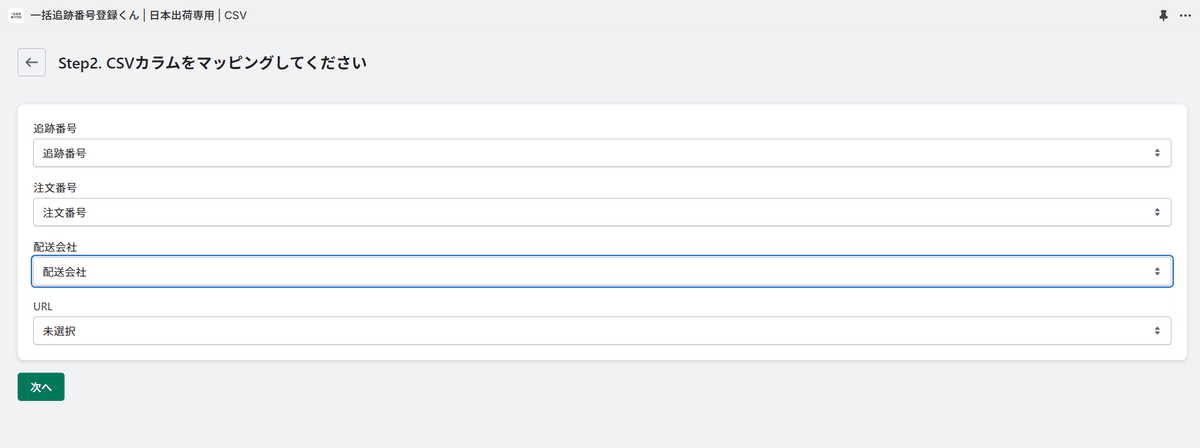Screen dimensions: 1200x448
Task: Click the up-down arrows on URL select
Action: tap(1157, 330)
